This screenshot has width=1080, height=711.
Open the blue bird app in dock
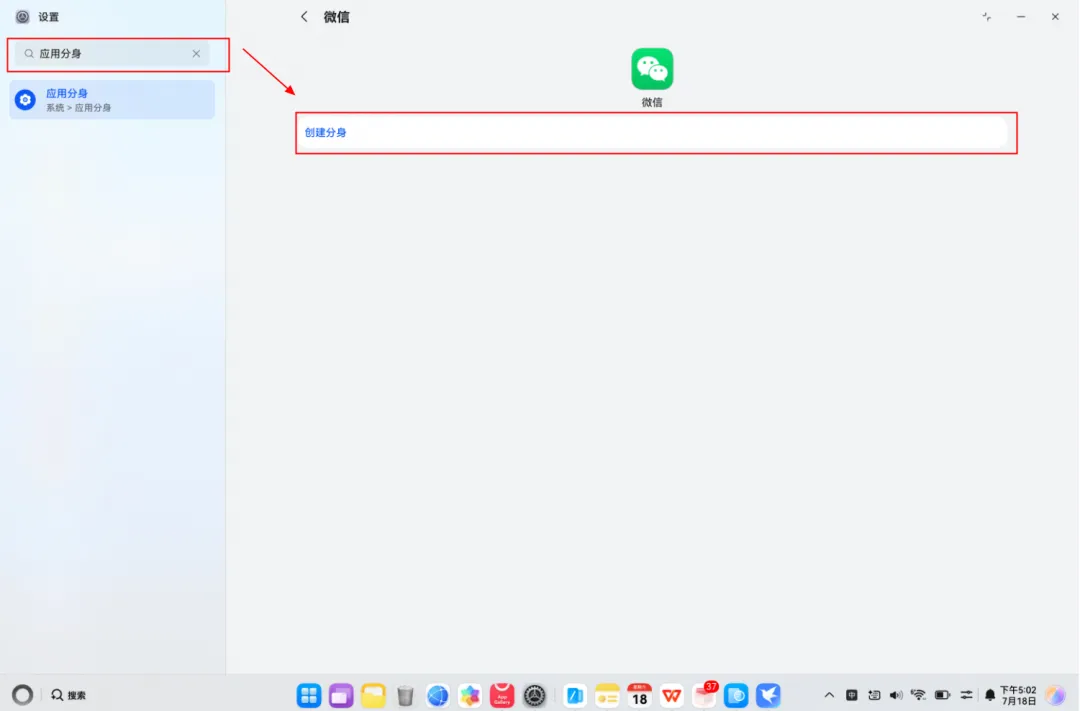pyautogui.click(x=769, y=695)
